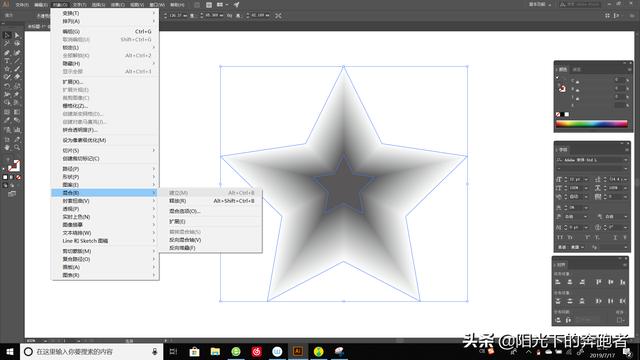The image size is (640, 360).
Task: Open the Envelope Distort (封套扭曲) submenu
Action: [x=105, y=201]
